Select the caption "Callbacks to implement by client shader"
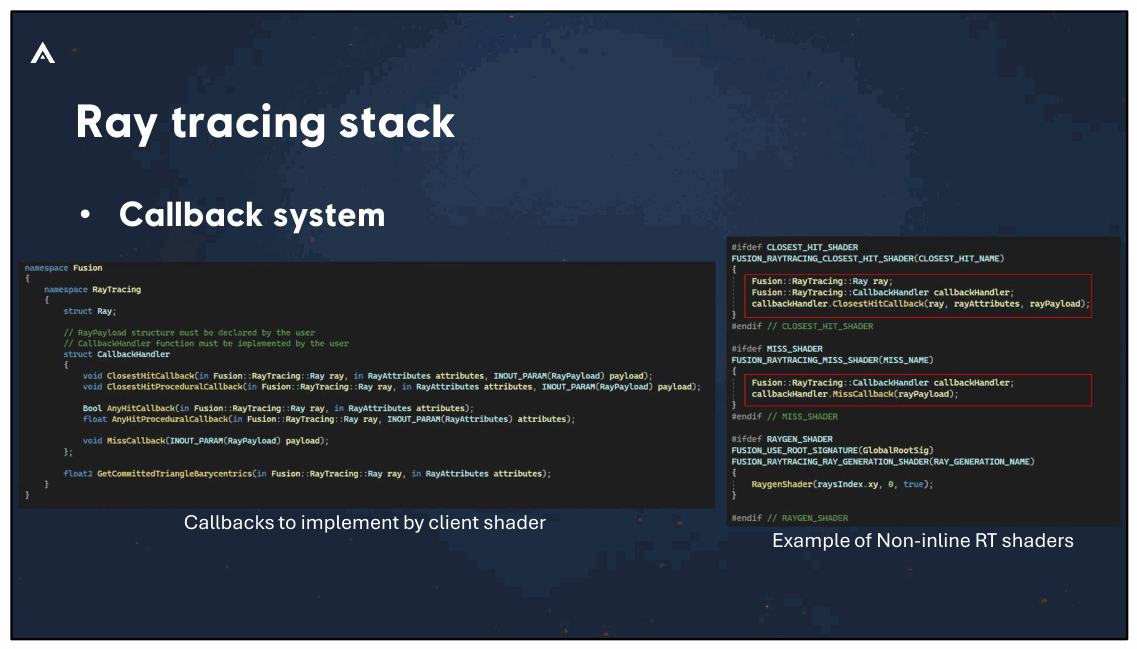 pyautogui.click(x=365, y=522)
